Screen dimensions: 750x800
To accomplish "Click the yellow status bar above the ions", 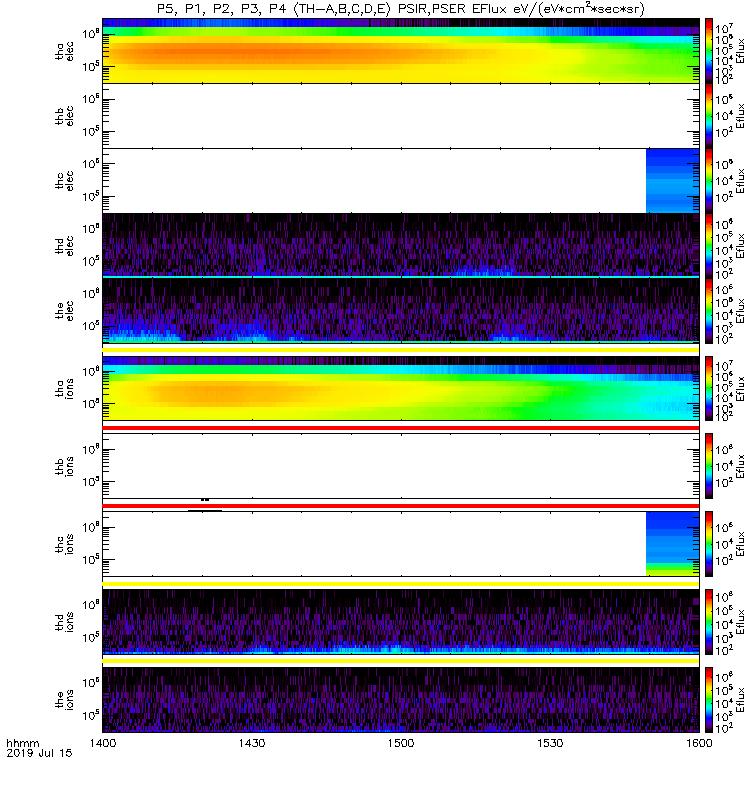I will click(x=401, y=661).
